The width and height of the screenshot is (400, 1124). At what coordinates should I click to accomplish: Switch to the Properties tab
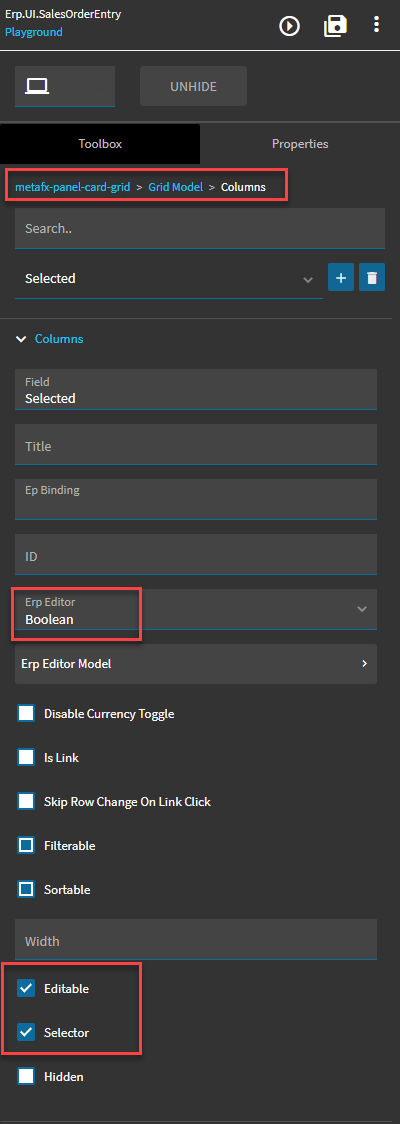point(300,144)
